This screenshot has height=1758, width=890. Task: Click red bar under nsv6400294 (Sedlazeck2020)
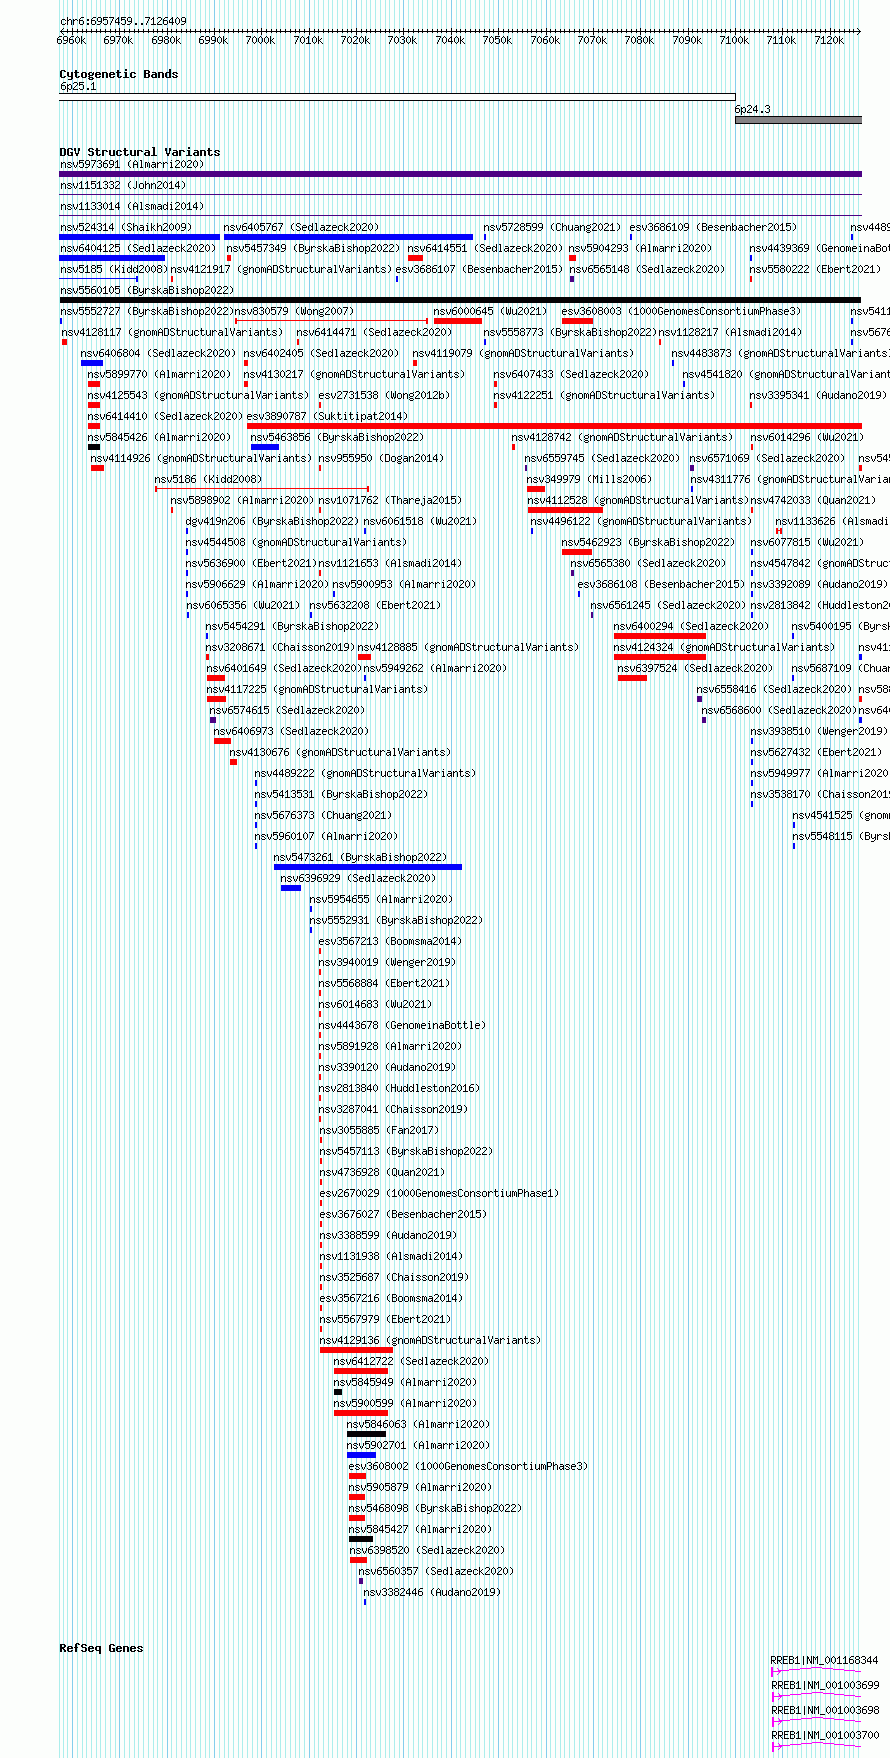click(660, 636)
